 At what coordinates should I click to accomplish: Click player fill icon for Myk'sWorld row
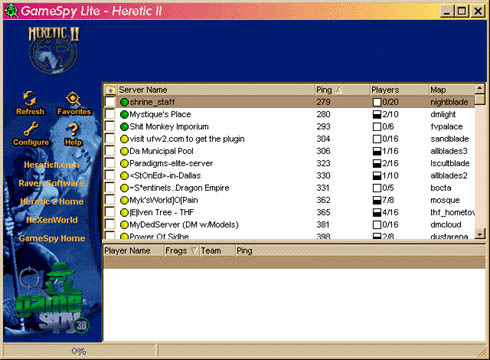377,200
